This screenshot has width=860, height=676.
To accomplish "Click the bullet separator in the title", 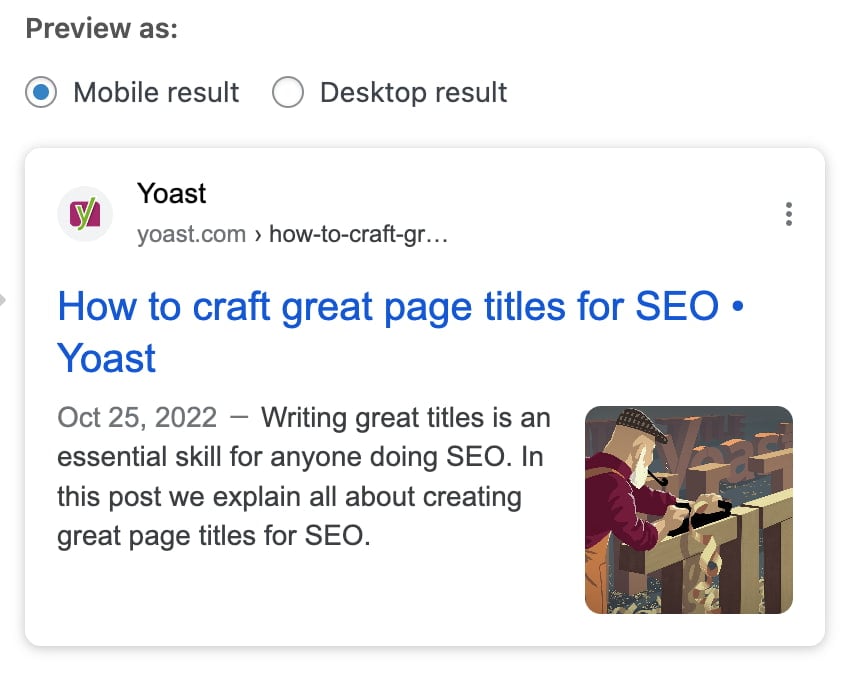I will pyautogui.click(x=738, y=306).
